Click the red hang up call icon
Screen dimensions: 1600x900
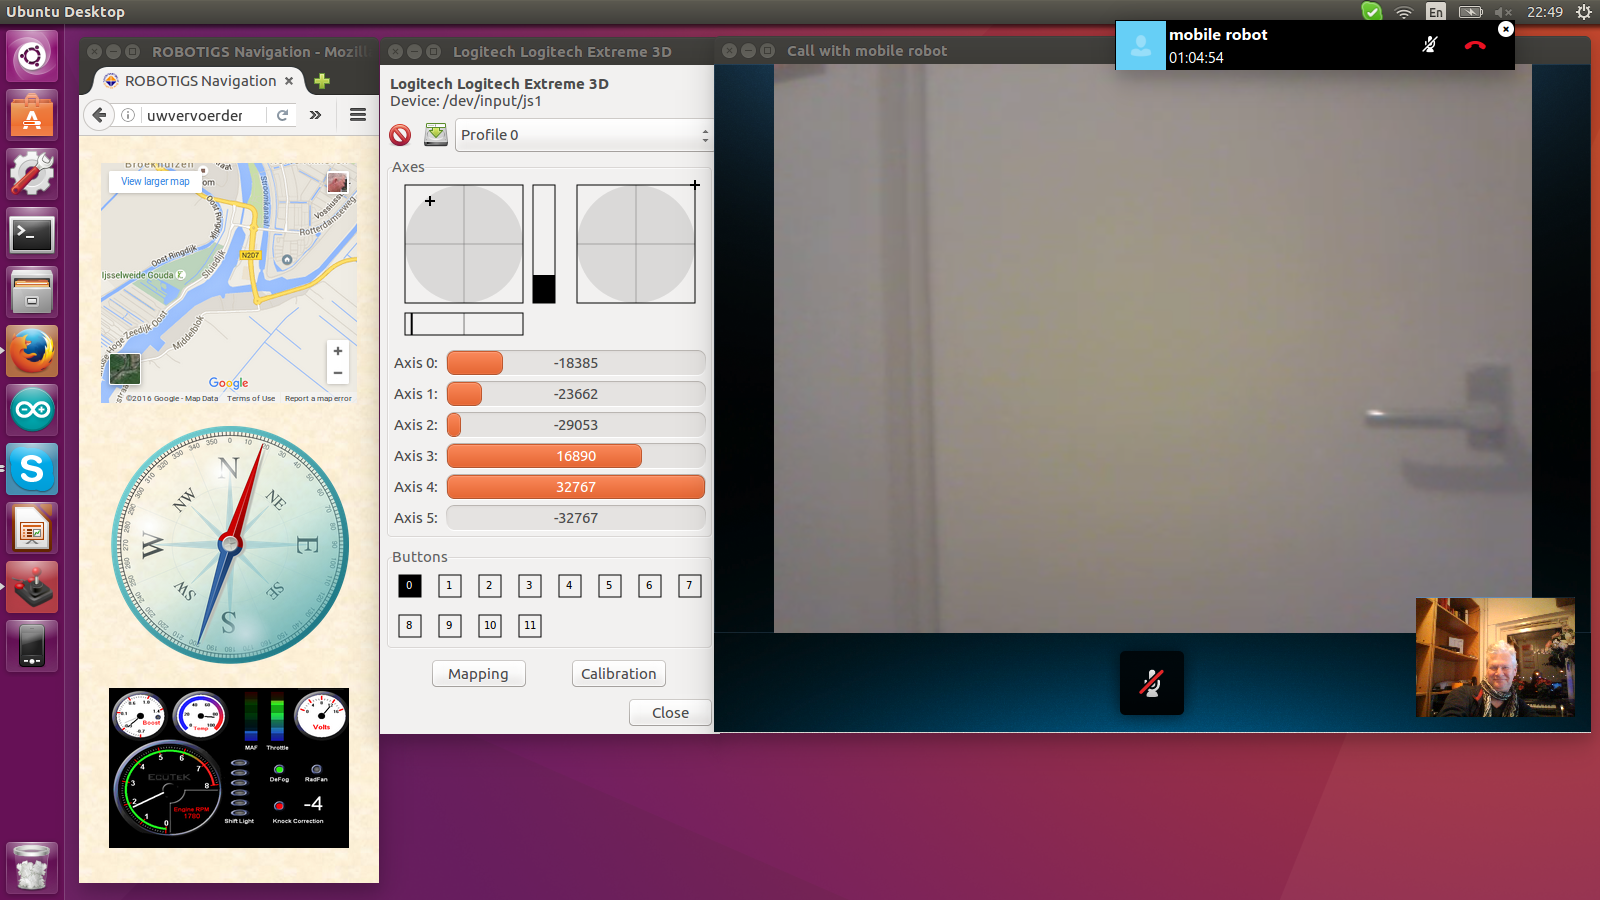click(x=1474, y=45)
